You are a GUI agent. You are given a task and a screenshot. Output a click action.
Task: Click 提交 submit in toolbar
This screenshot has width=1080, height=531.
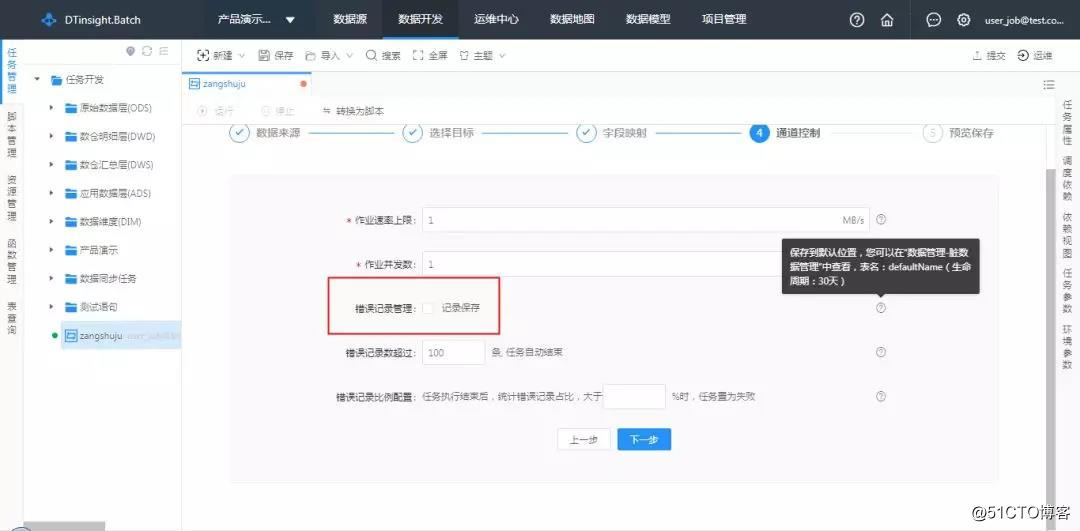989,56
